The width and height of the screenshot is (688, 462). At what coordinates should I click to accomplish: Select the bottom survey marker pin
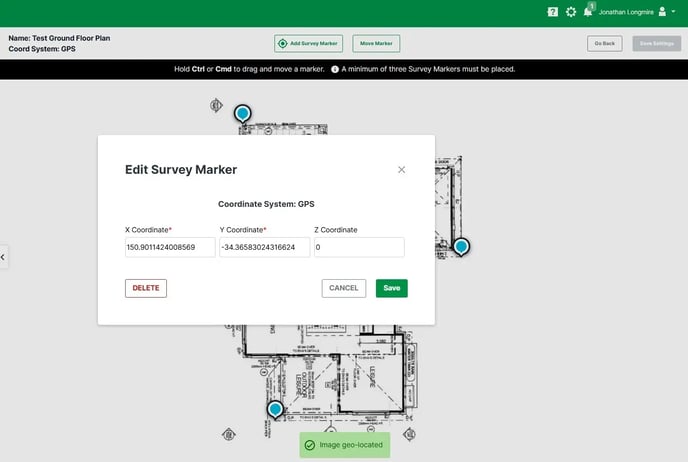275,409
